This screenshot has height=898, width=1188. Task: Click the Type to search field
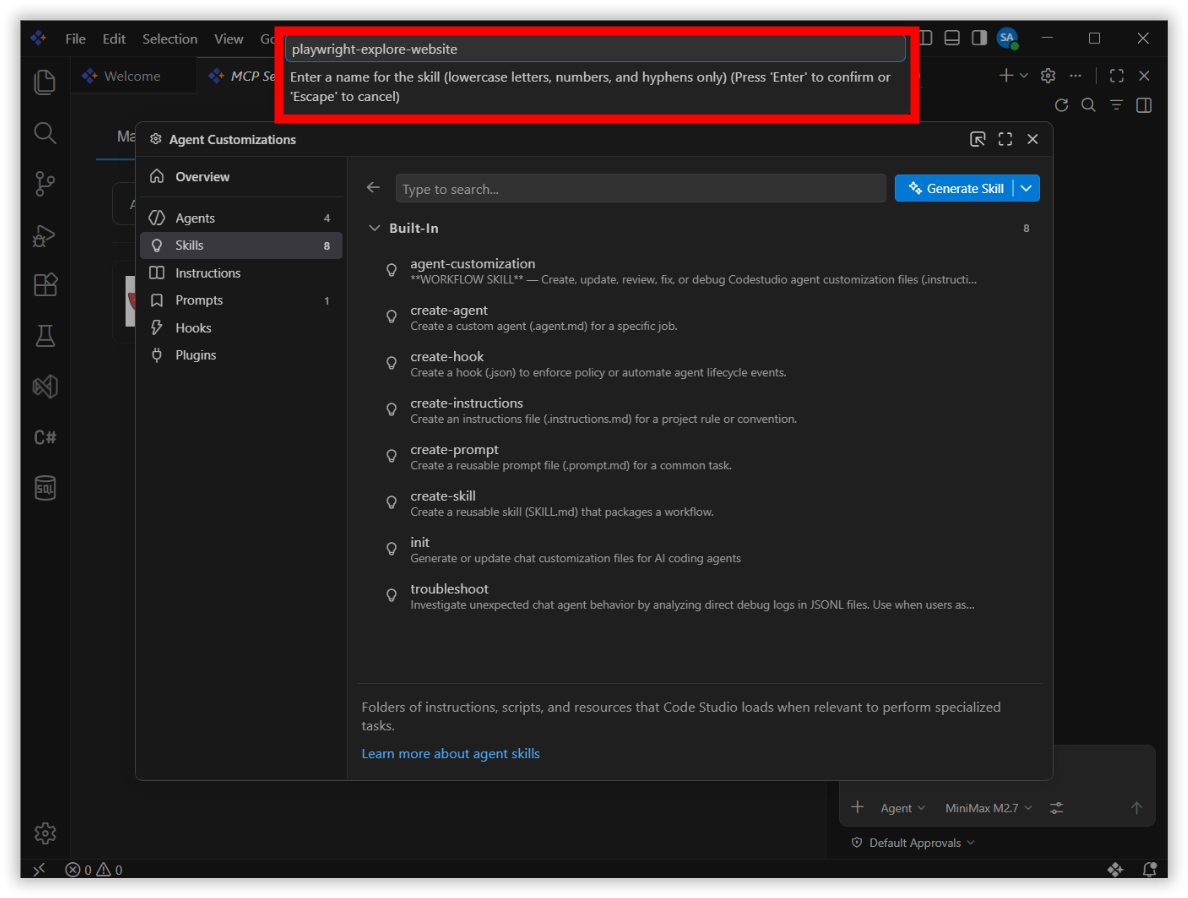tap(640, 189)
